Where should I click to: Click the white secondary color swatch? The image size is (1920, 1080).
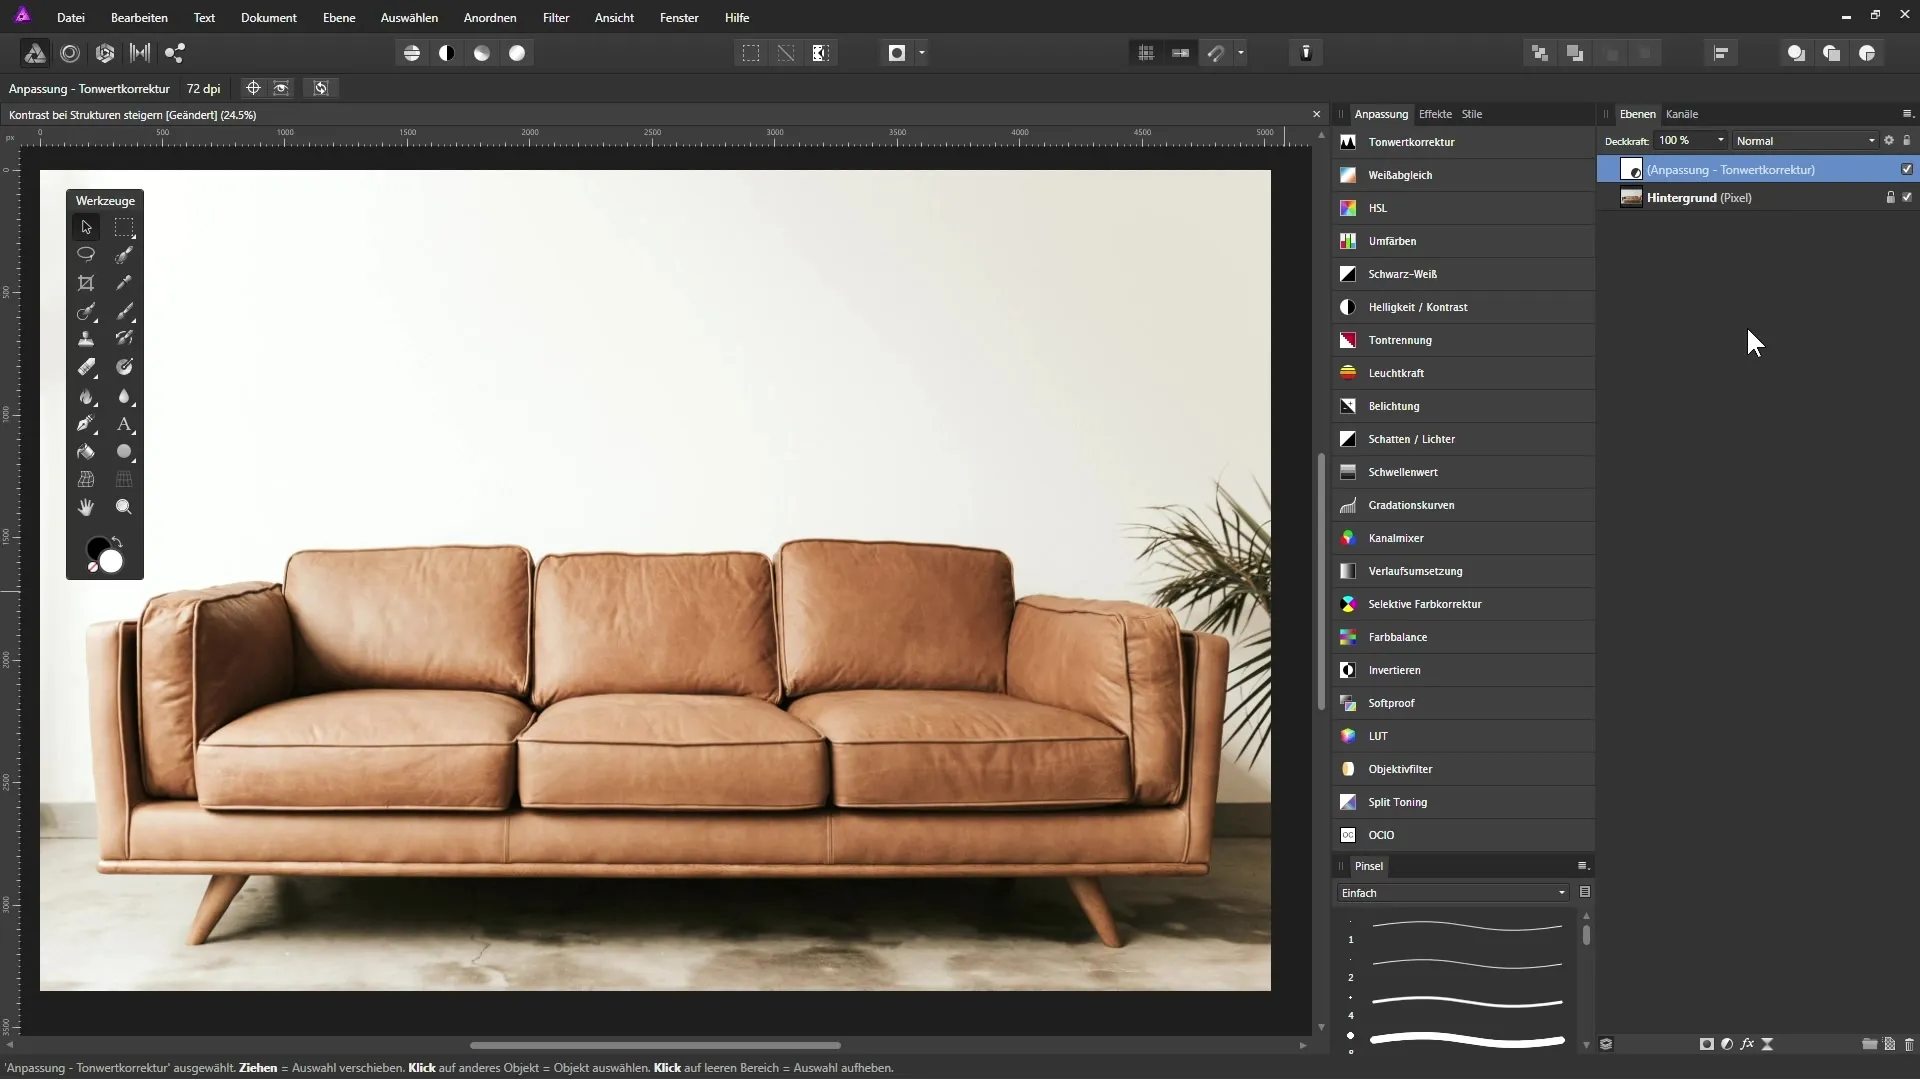point(111,562)
